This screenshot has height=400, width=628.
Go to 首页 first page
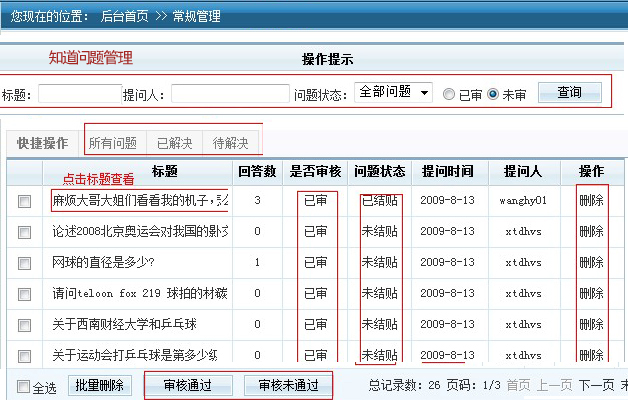coord(518,385)
